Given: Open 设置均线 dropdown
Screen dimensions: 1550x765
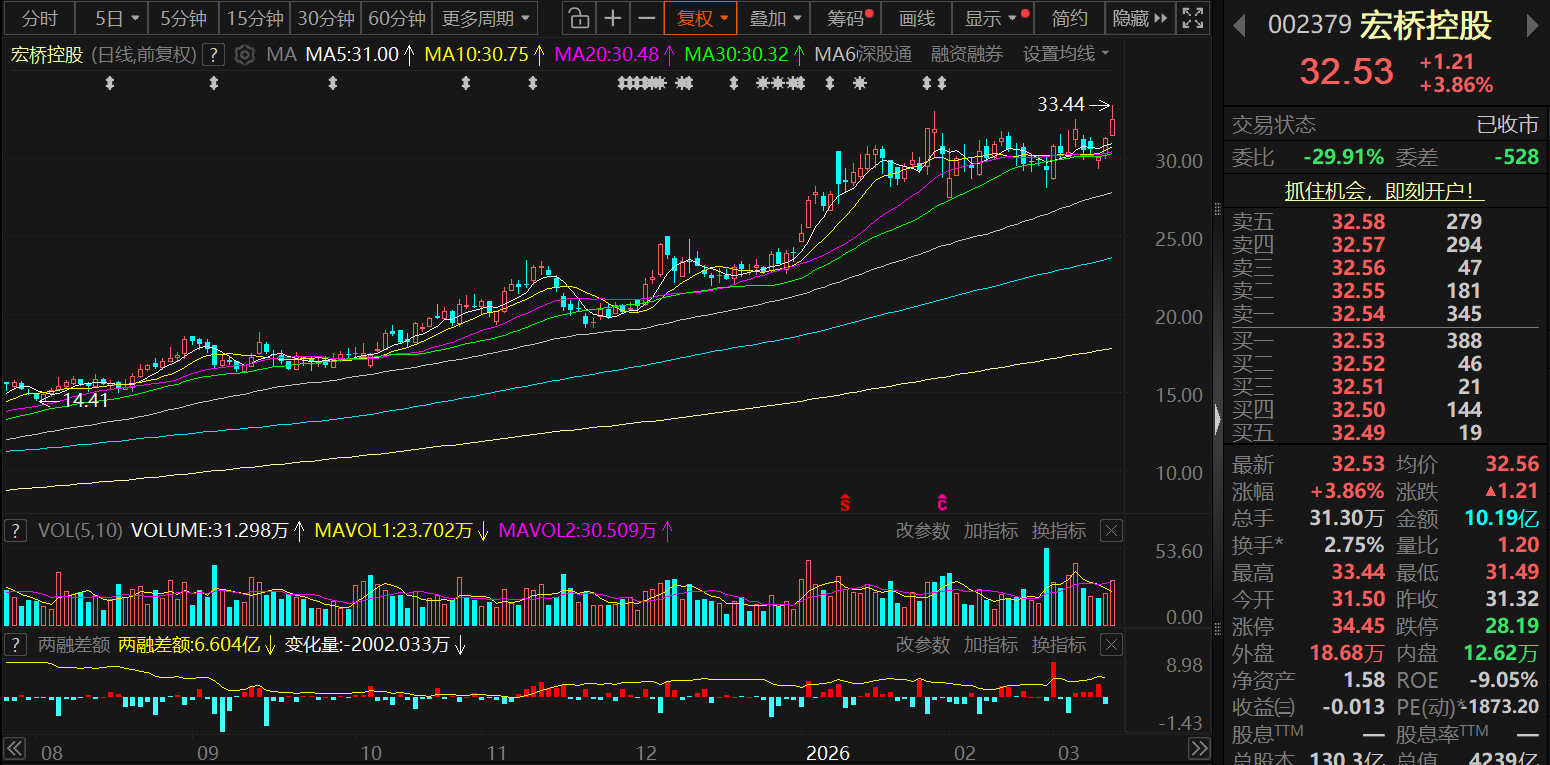Looking at the screenshot, I should tap(1066, 55).
